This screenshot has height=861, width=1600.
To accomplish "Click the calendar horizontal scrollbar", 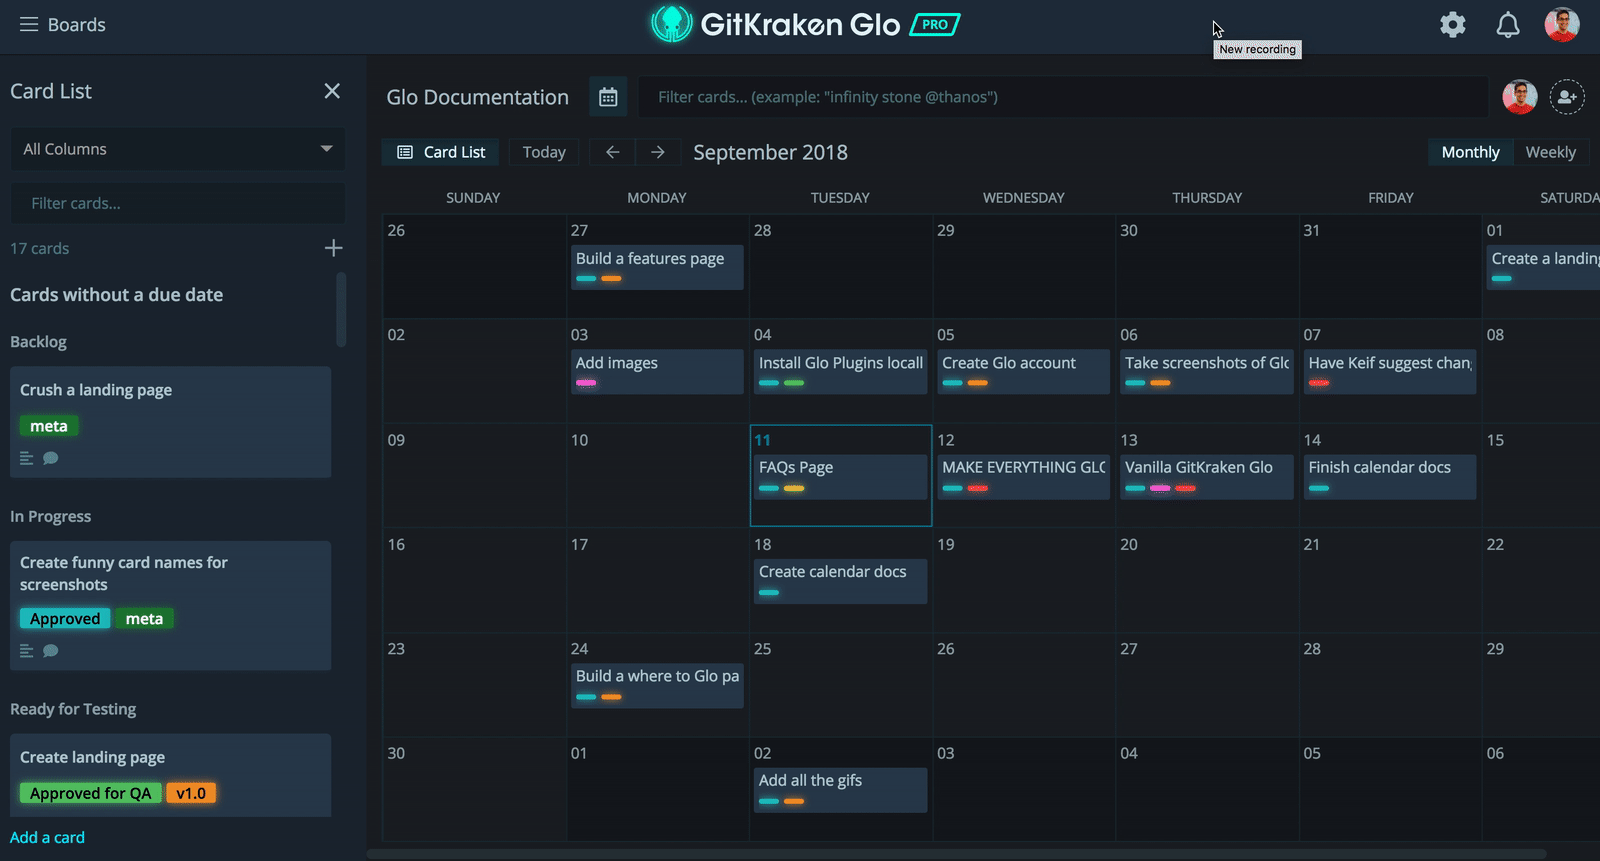I will point(957,854).
